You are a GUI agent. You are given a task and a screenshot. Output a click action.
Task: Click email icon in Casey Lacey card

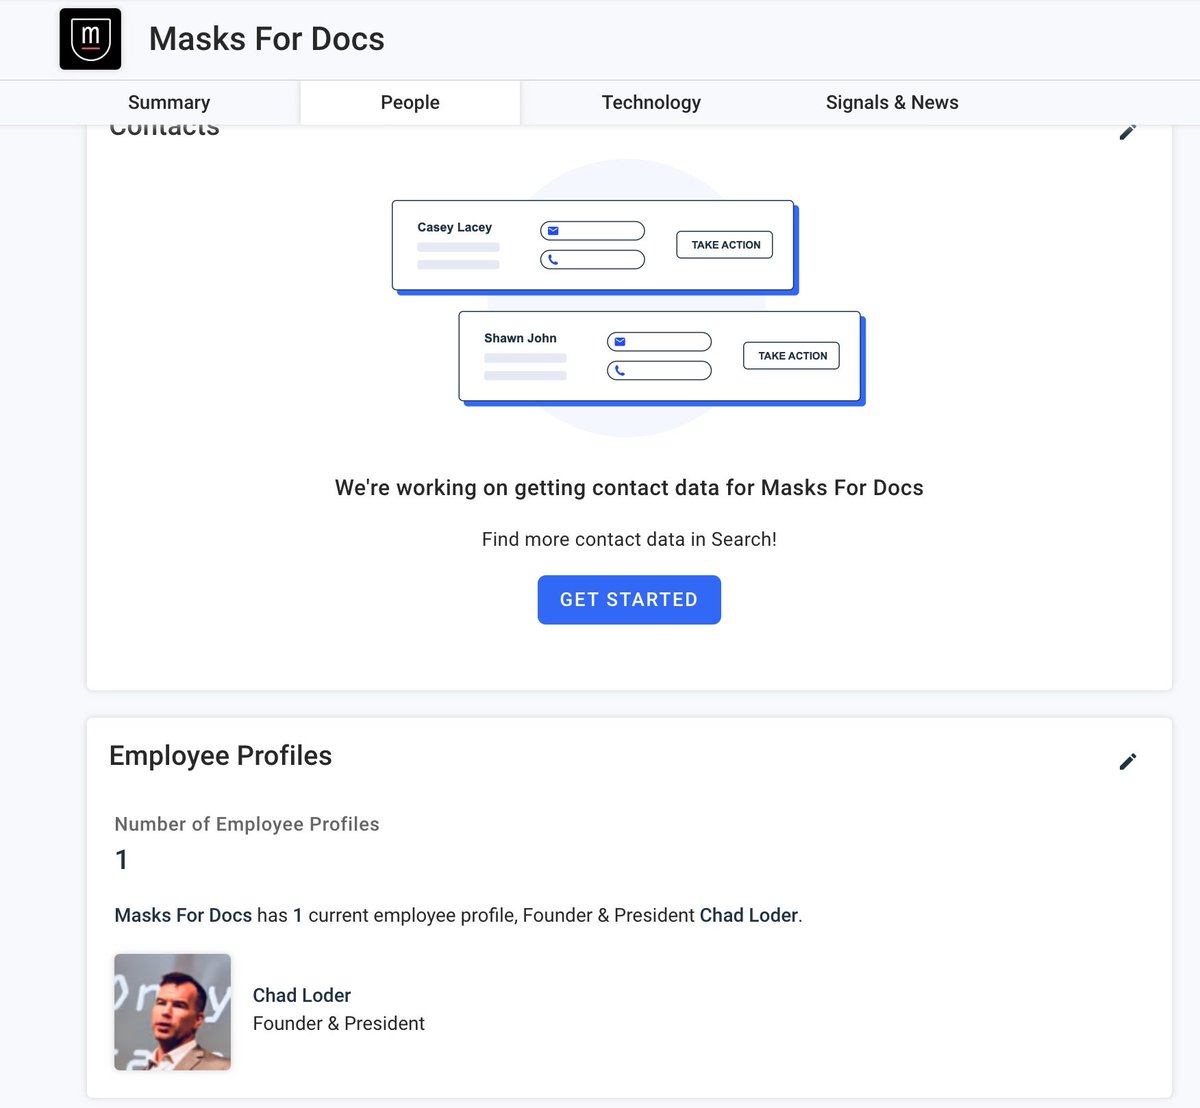pyautogui.click(x=553, y=231)
